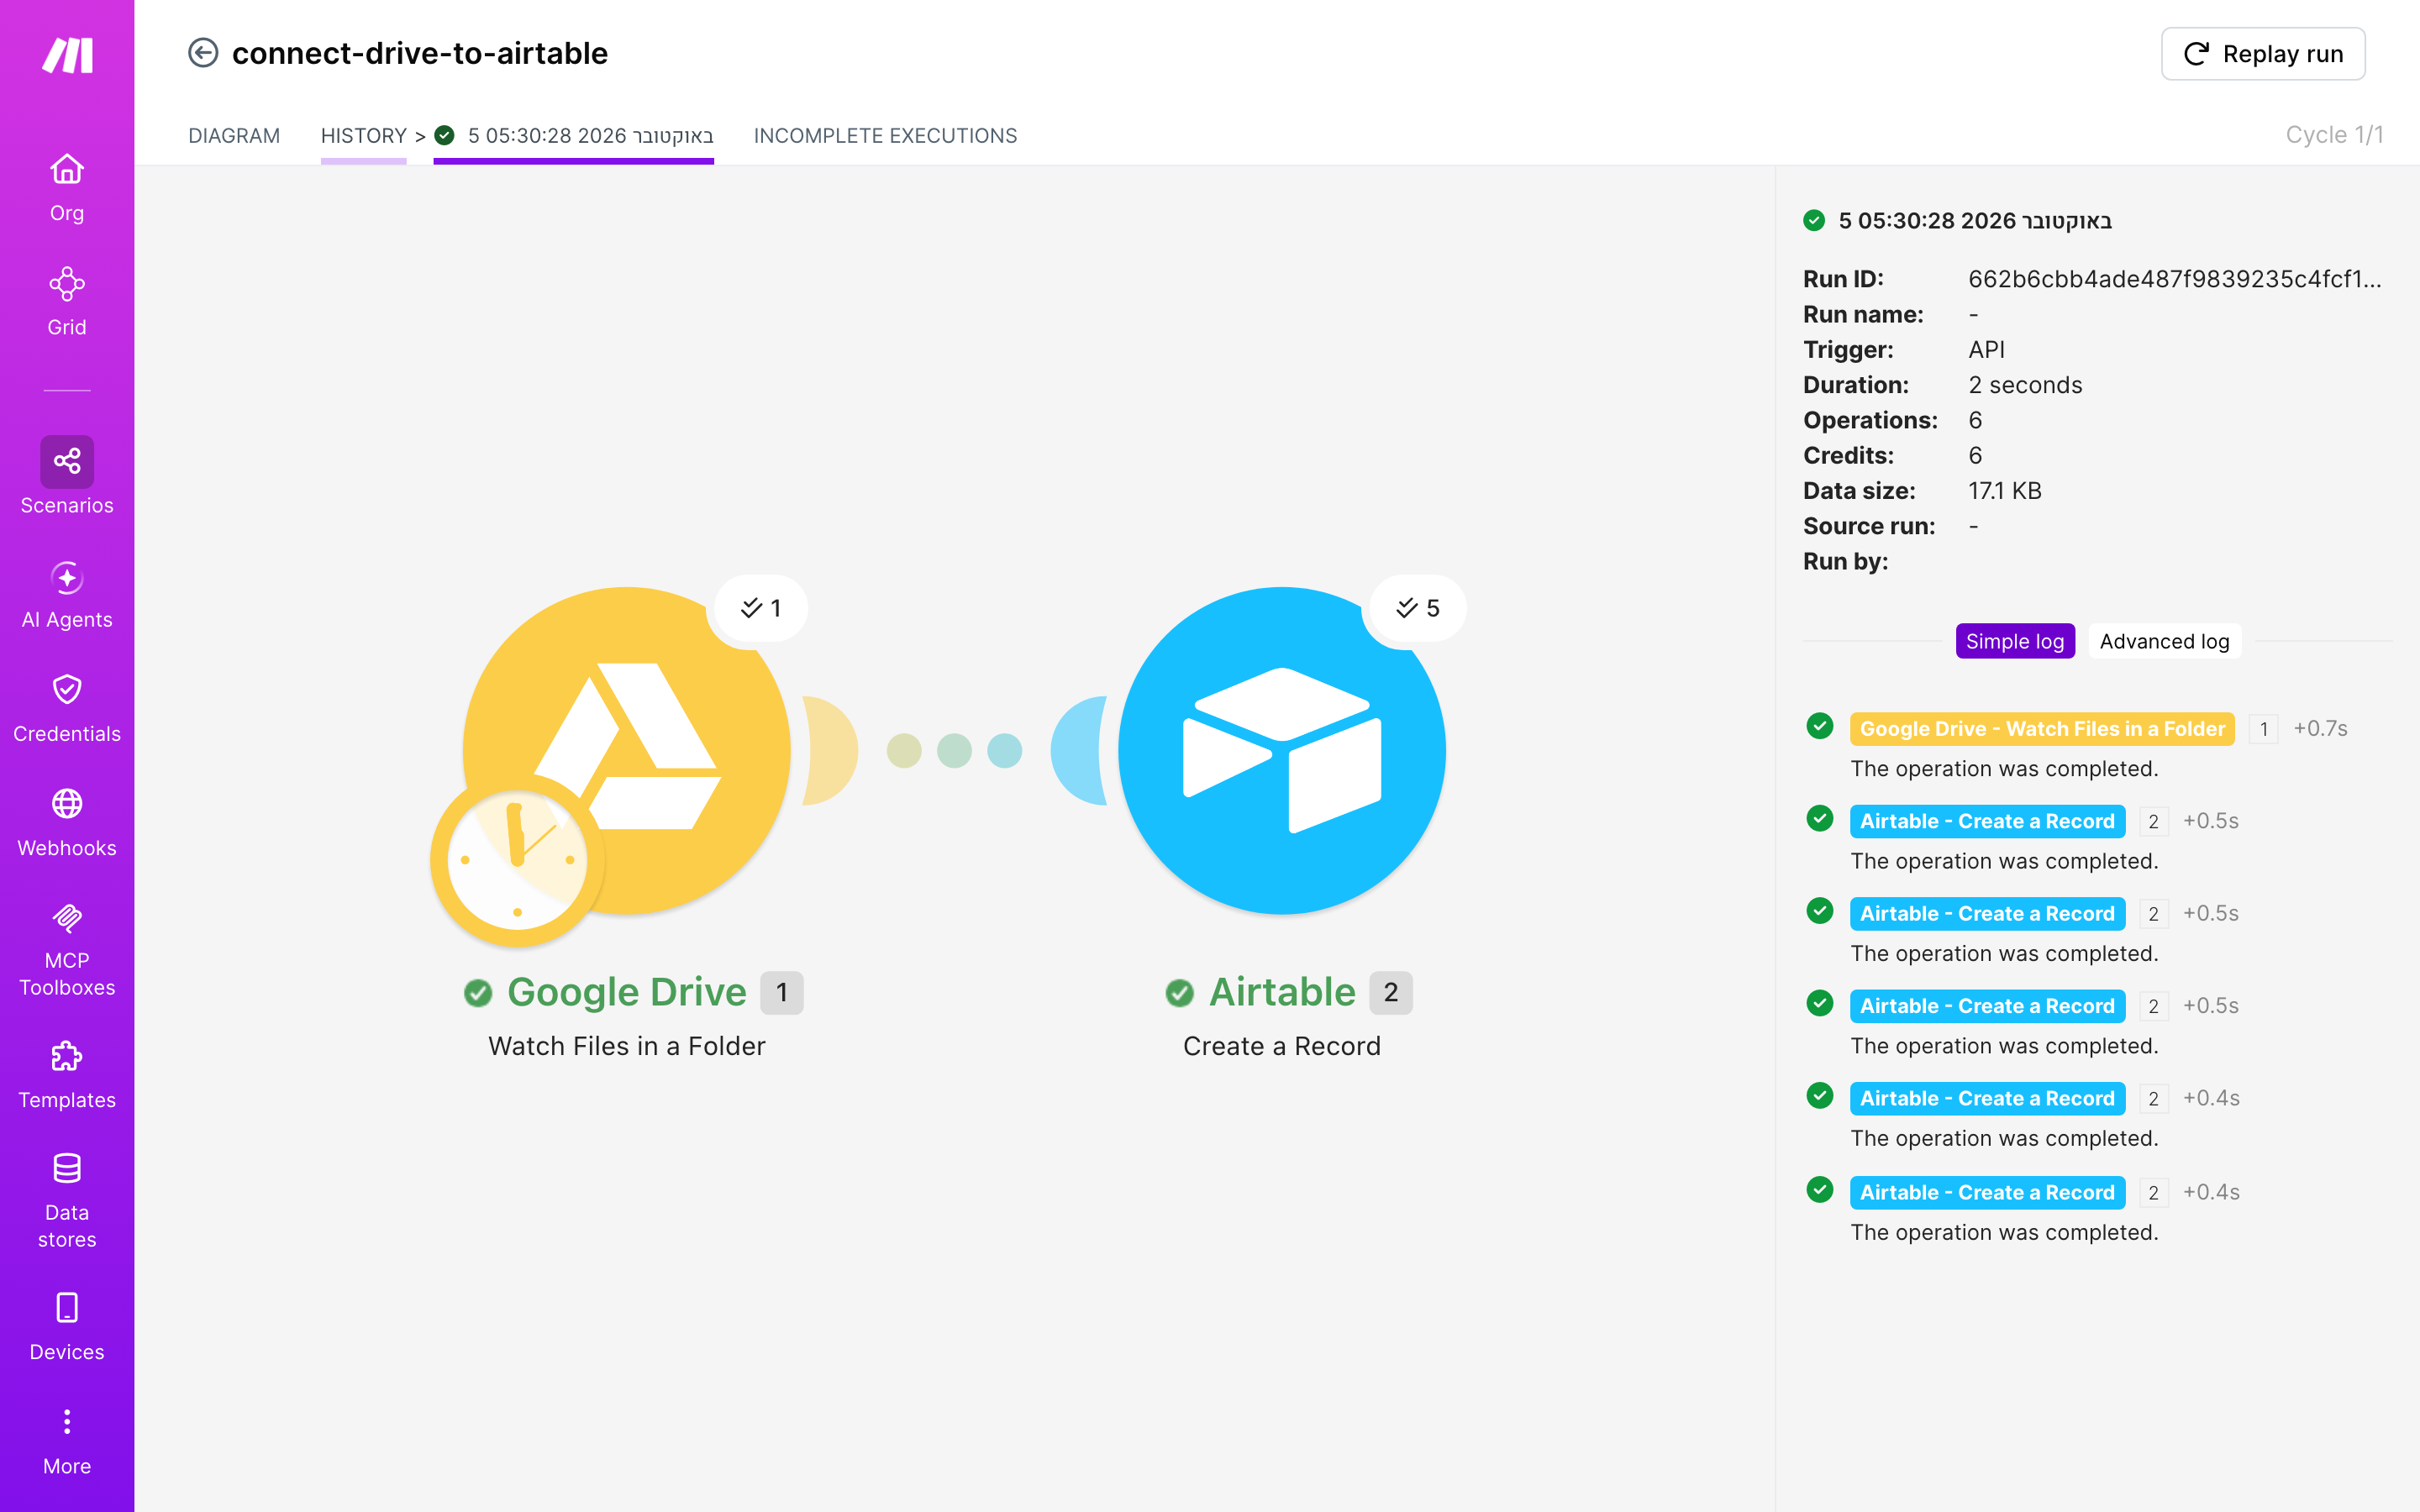Open Credentials in the sidebar
Screen dimensions: 2420x1512
[67, 708]
